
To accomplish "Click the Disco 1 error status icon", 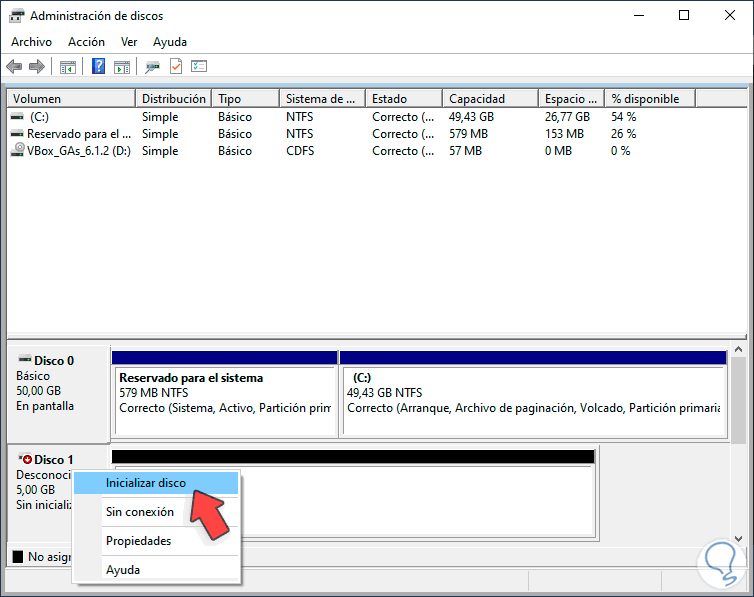I will pos(25,459).
